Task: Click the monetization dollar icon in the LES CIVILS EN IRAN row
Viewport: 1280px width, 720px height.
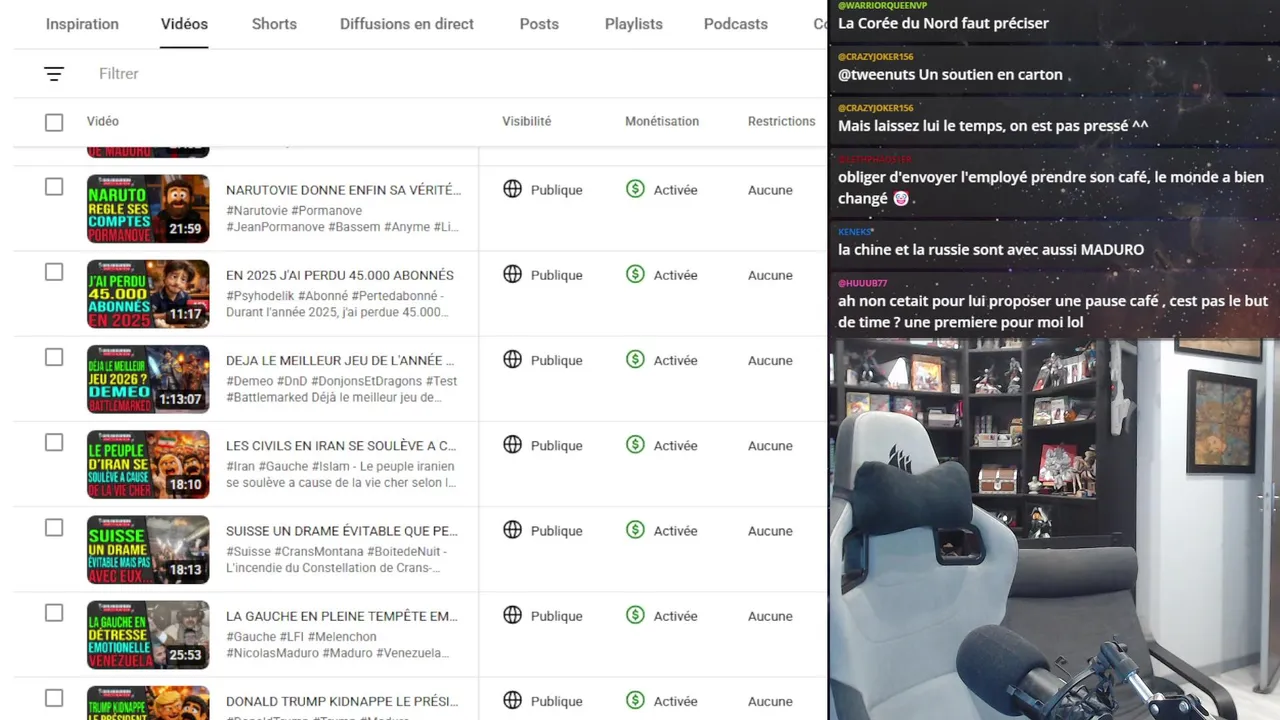Action: [x=635, y=444]
